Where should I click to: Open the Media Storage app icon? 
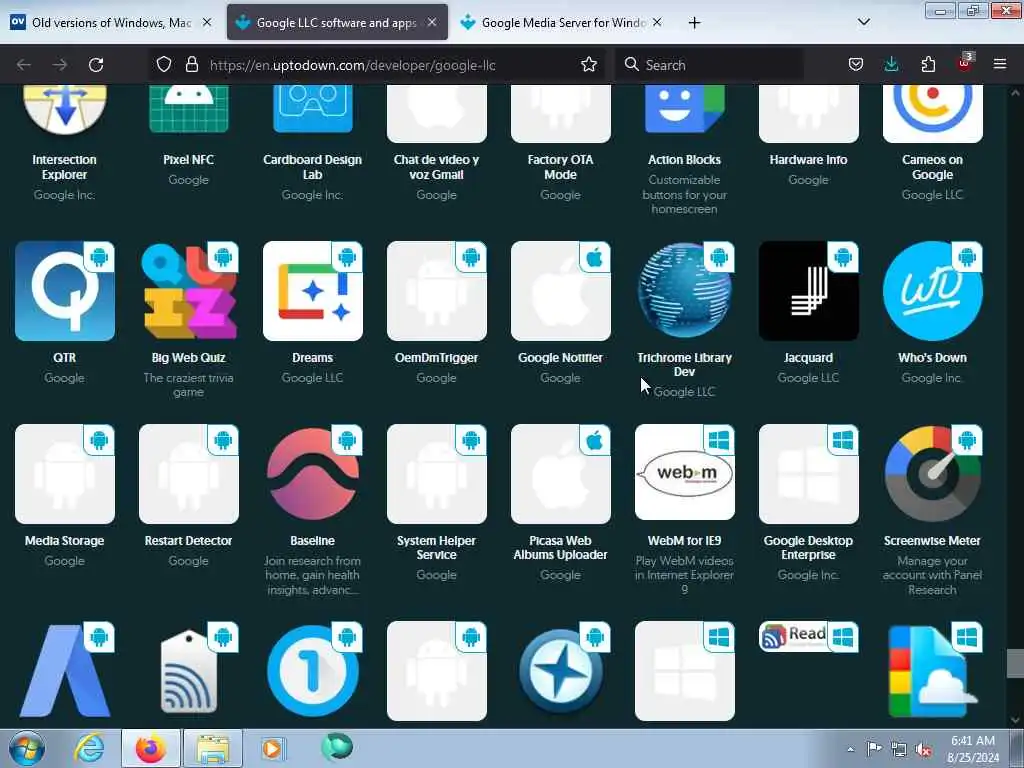click(x=65, y=474)
